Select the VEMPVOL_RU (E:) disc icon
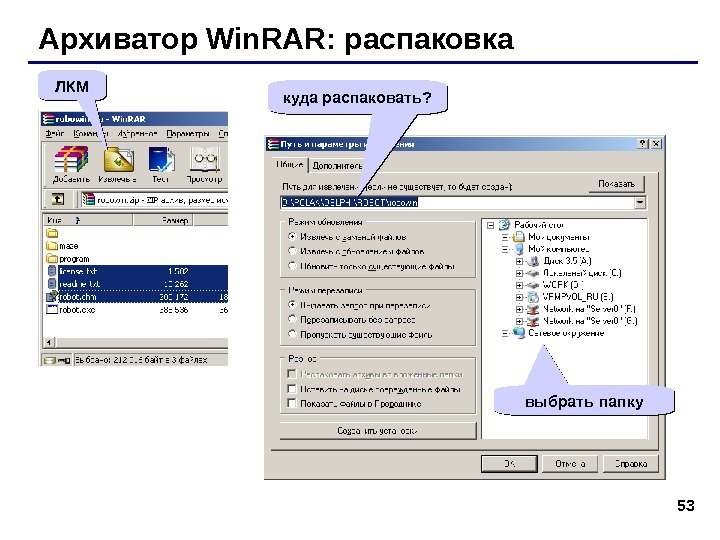The image size is (720, 540). (x=533, y=297)
